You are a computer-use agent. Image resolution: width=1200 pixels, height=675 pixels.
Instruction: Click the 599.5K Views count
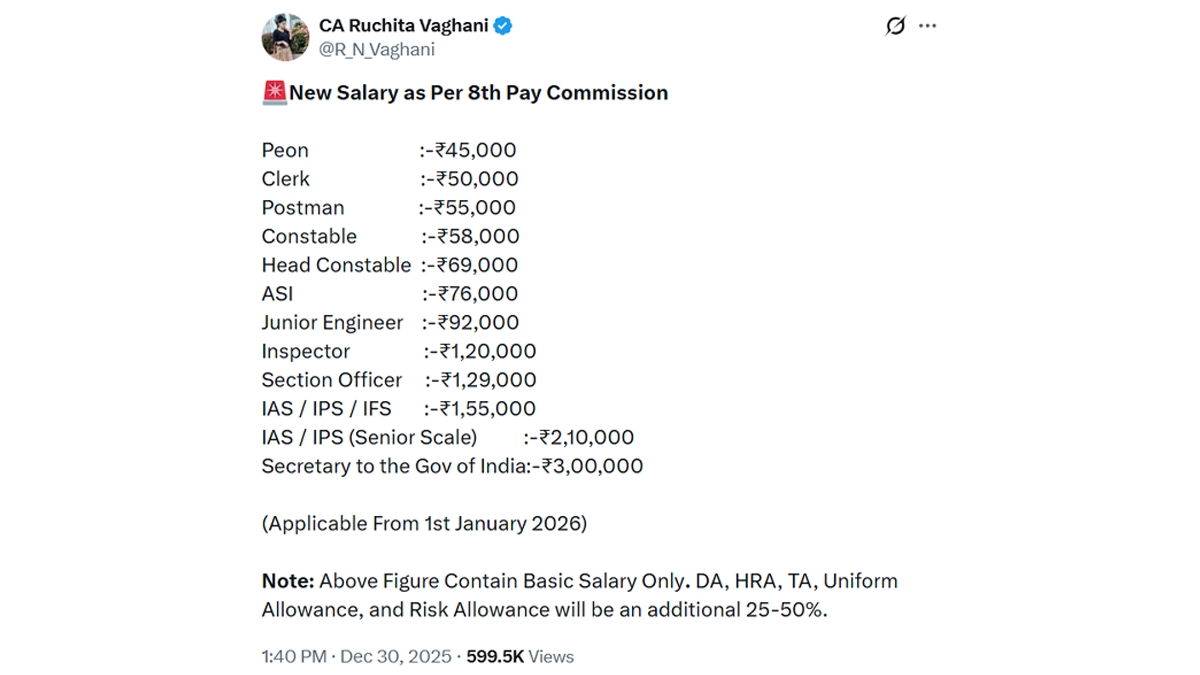coord(520,657)
